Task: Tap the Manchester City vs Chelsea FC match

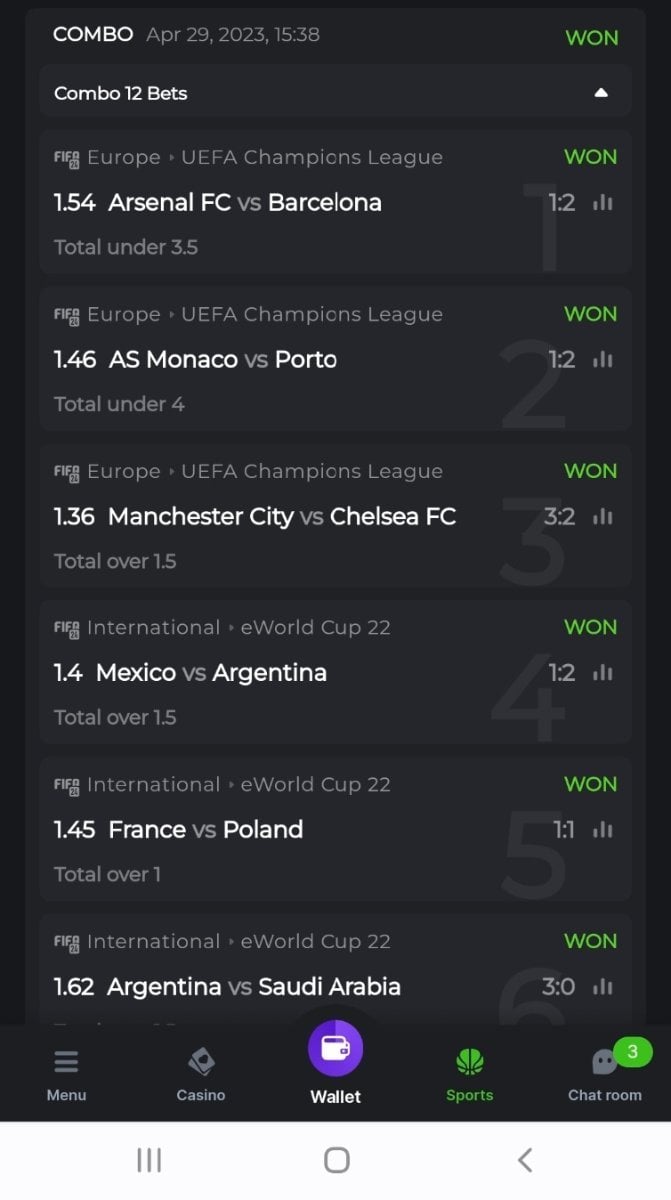Action: tap(281, 517)
